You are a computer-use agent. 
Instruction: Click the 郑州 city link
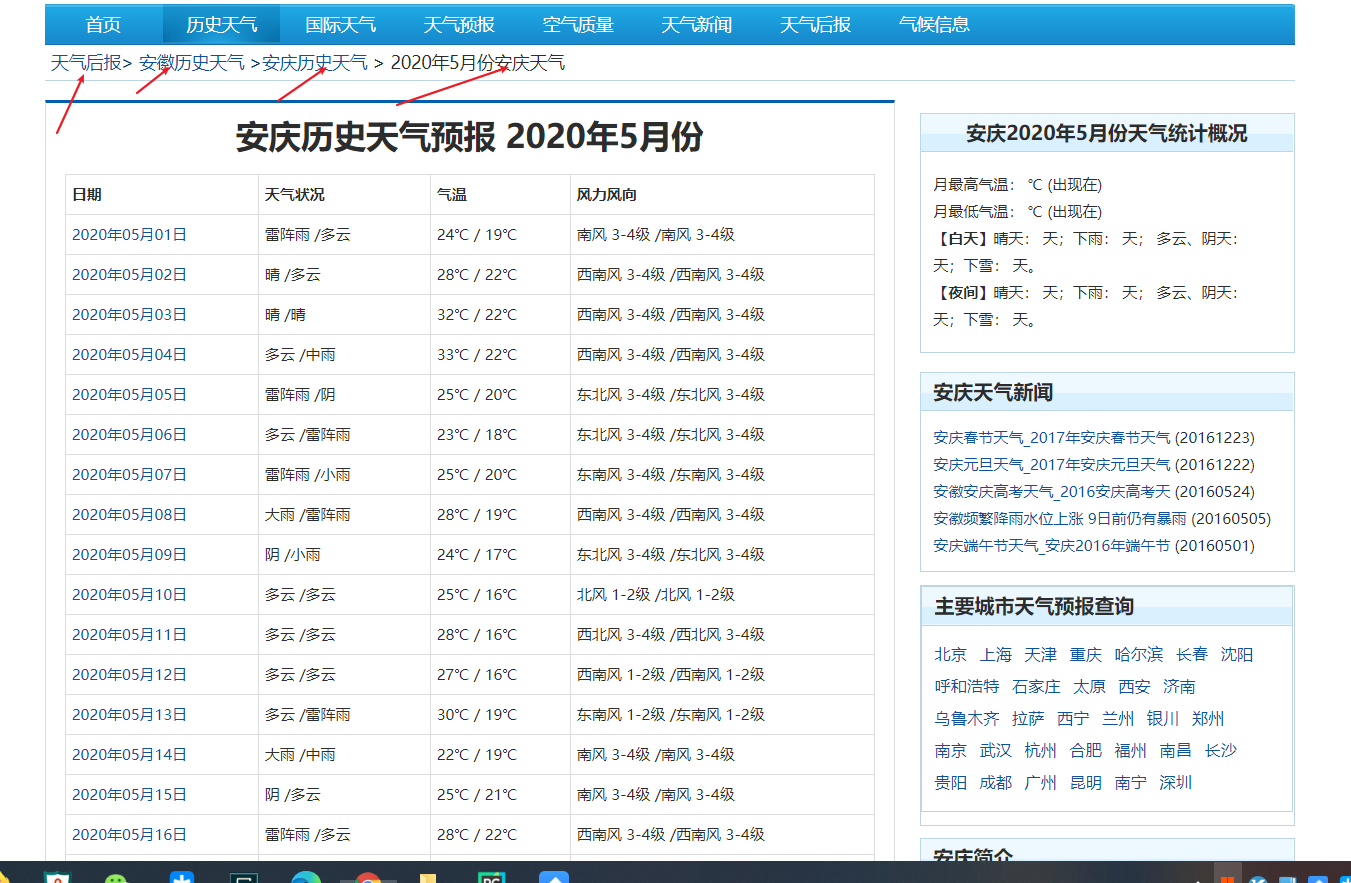1208,719
